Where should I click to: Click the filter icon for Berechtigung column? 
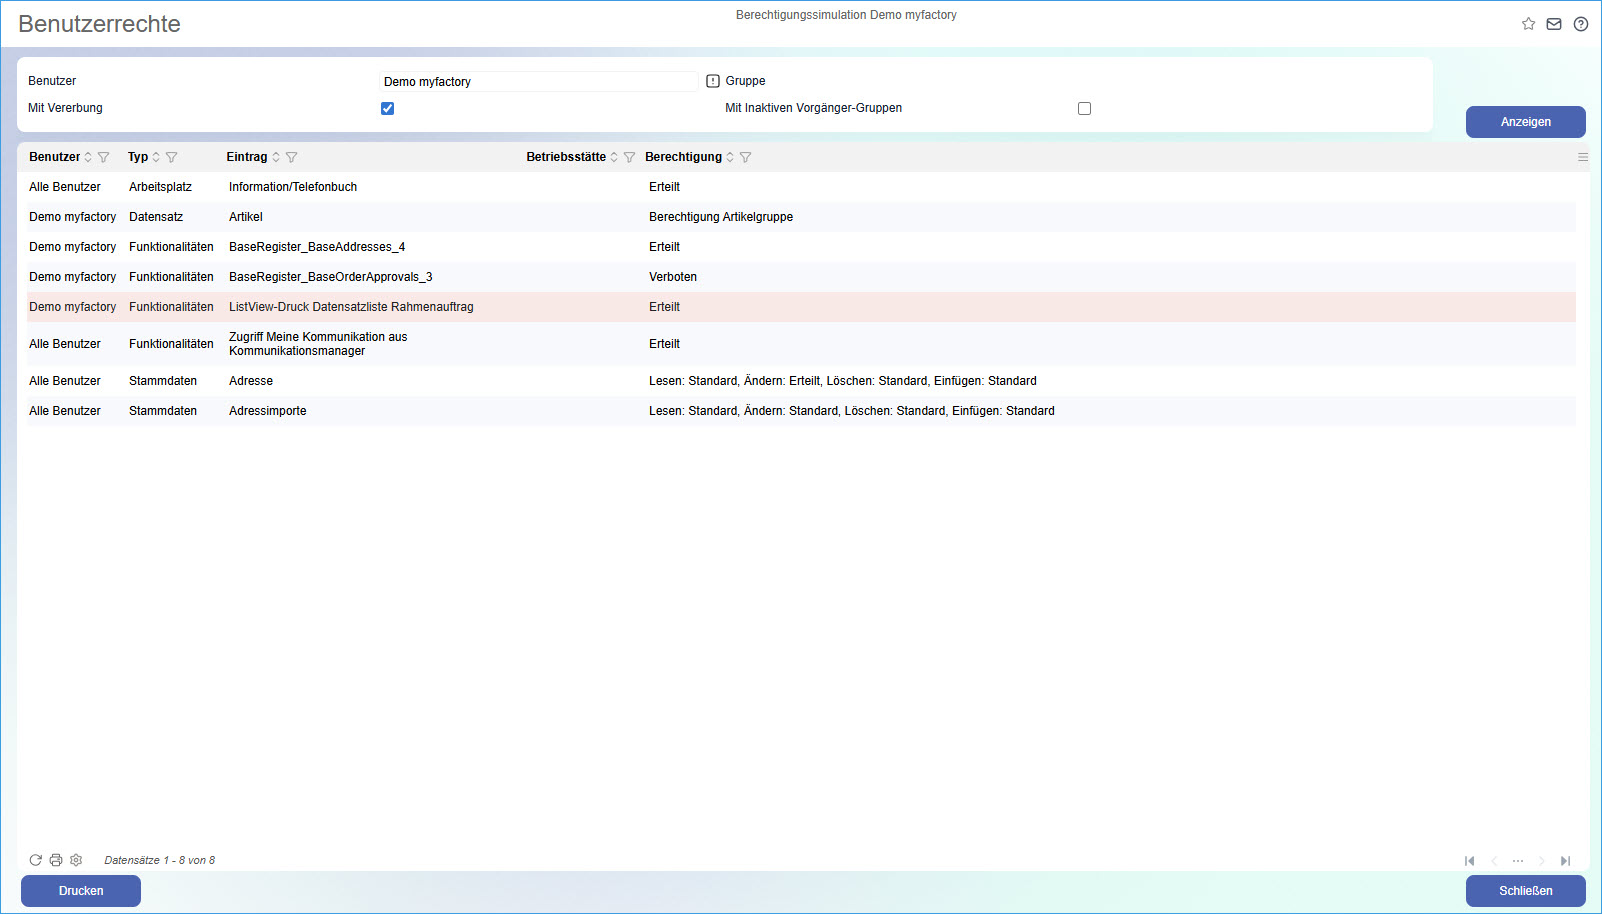tap(745, 157)
